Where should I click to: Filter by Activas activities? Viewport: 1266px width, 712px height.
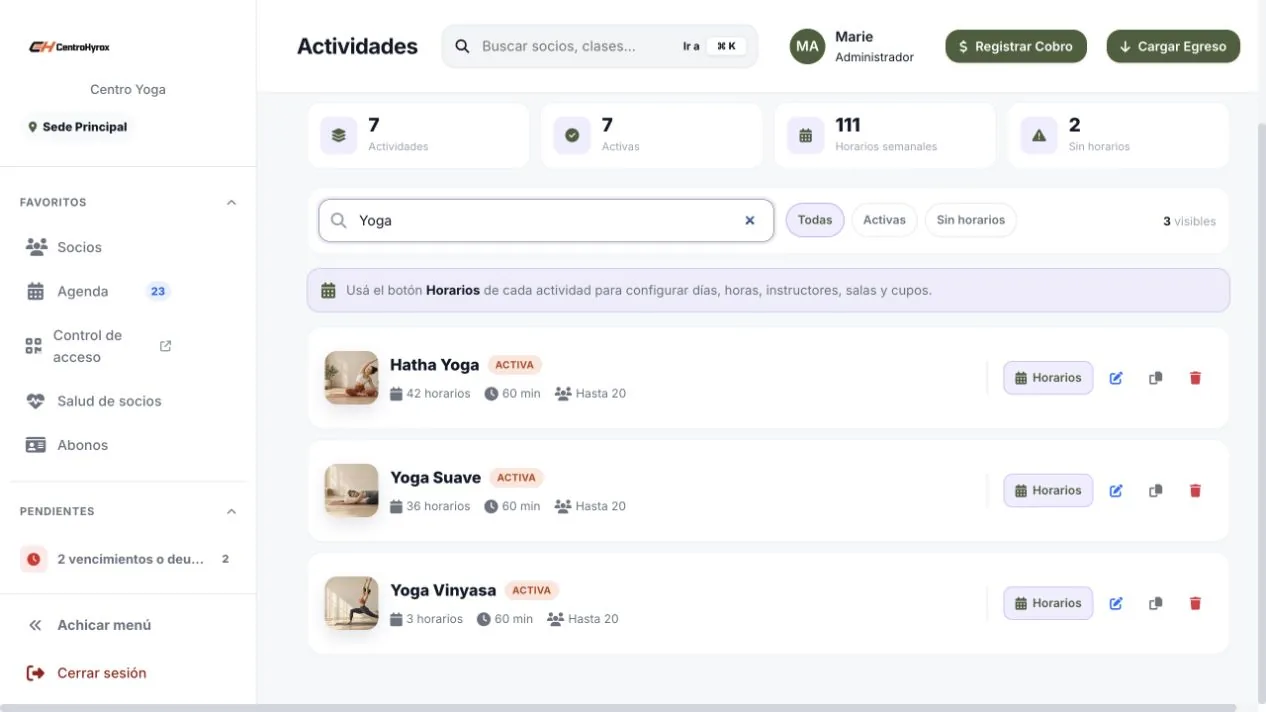[x=884, y=220]
